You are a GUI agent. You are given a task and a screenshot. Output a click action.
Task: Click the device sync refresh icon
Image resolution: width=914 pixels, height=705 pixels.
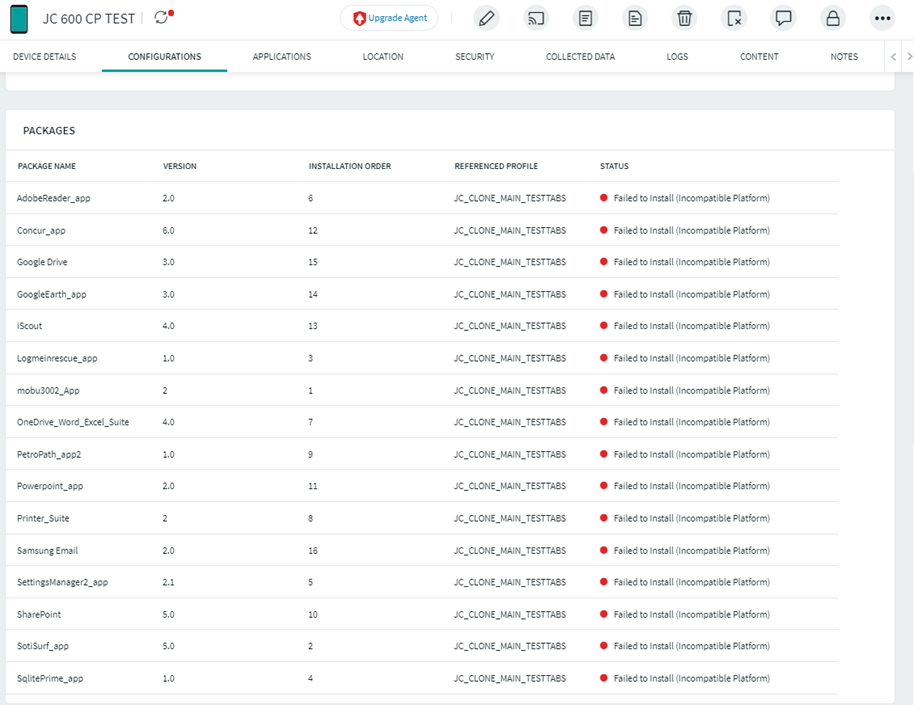click(162, 18)
